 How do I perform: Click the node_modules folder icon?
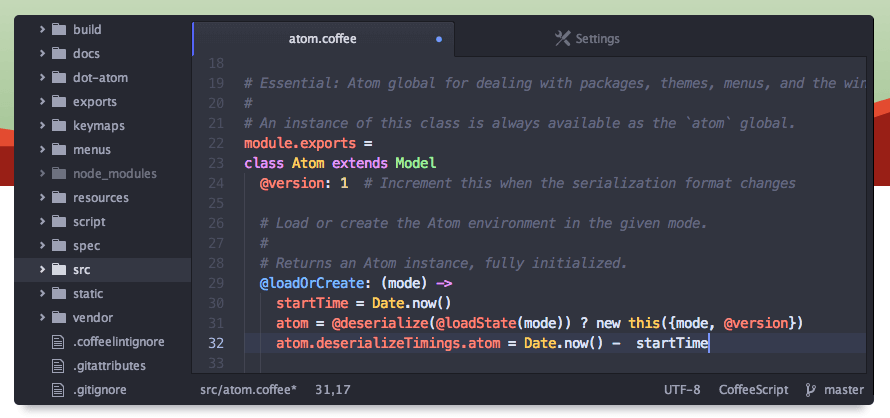click(59, 173)
